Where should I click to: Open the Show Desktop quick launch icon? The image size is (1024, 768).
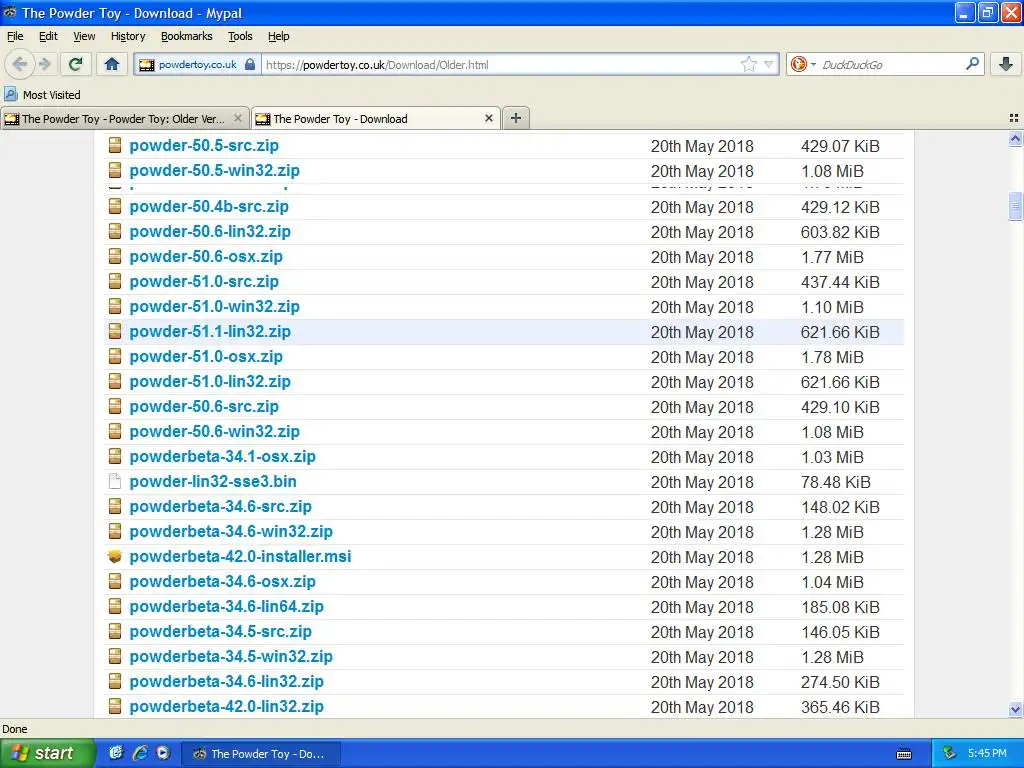[x=116, y=753]
